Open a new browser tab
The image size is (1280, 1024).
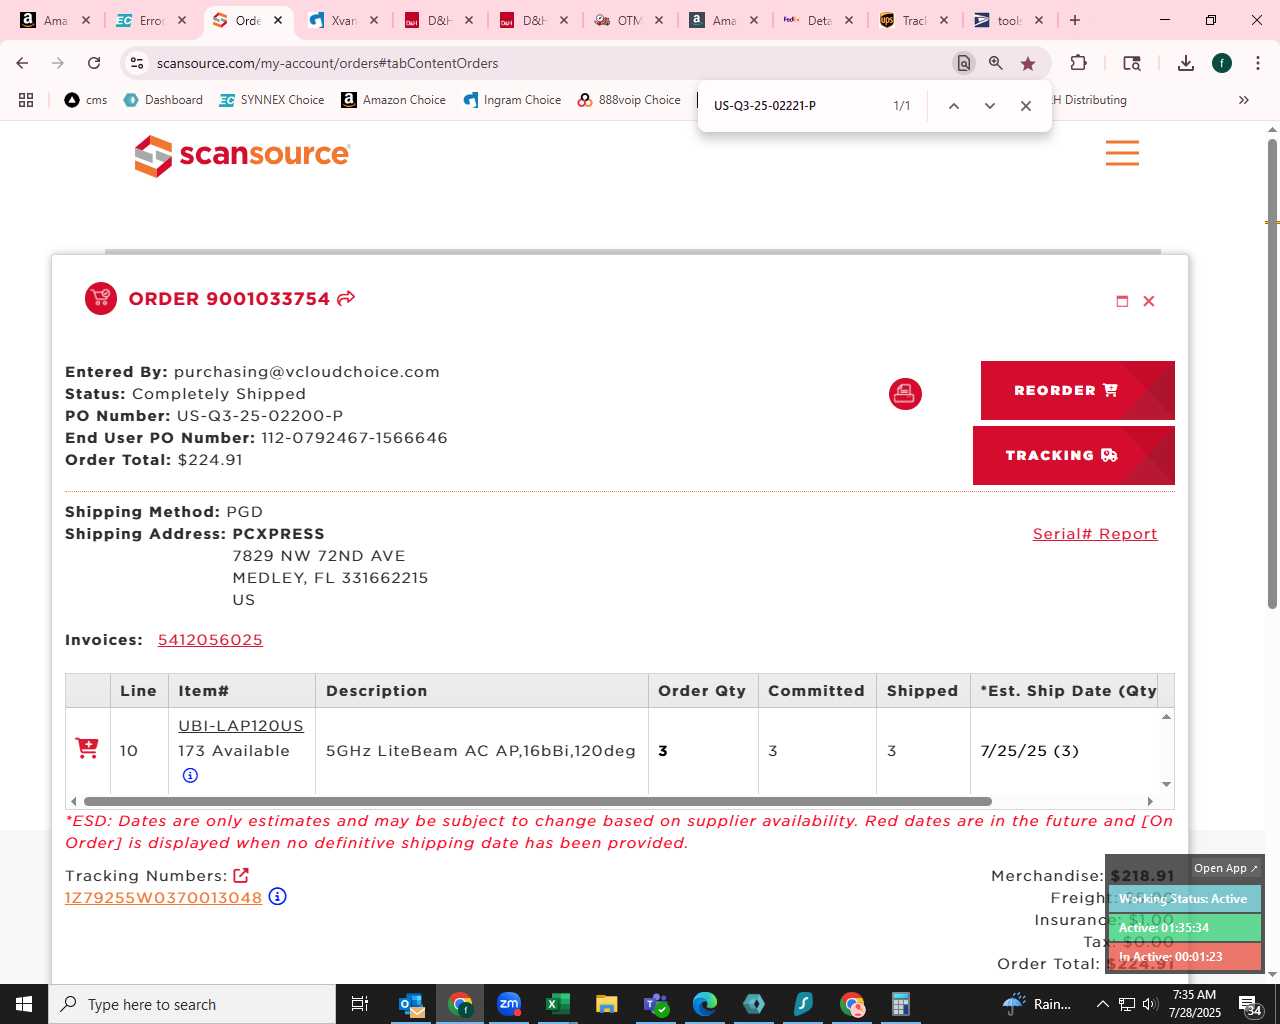1075,20
